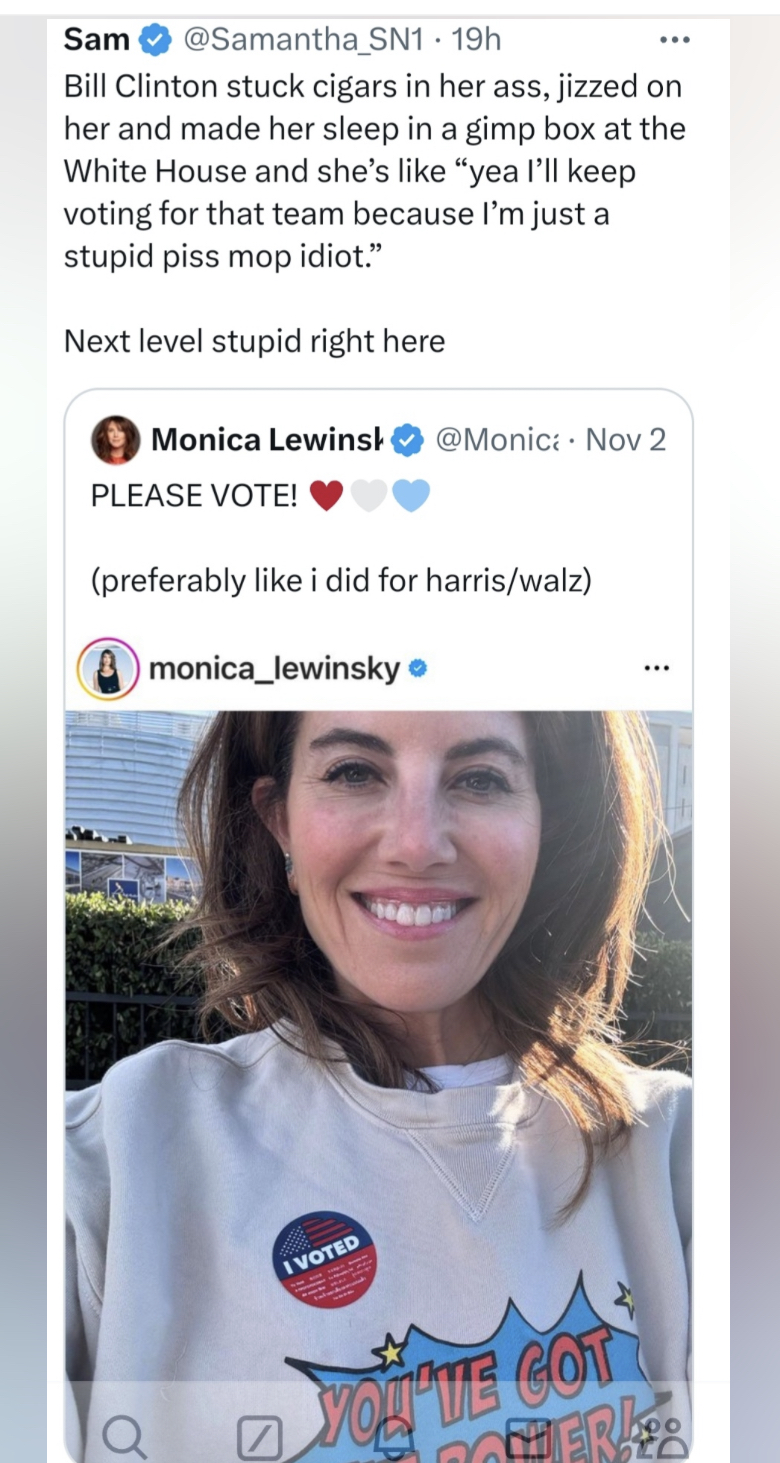Tap the PLEASE VOTE quoted tweet text

pos(195,496)
